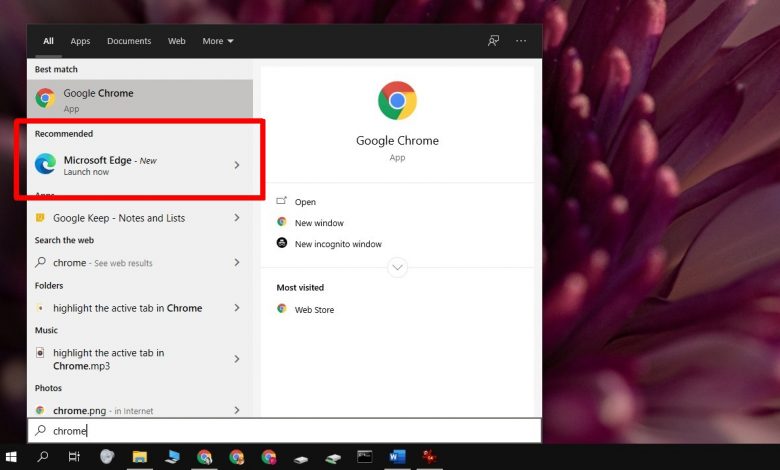Open the grey round icon after Task View

click(x=106, y=457)
